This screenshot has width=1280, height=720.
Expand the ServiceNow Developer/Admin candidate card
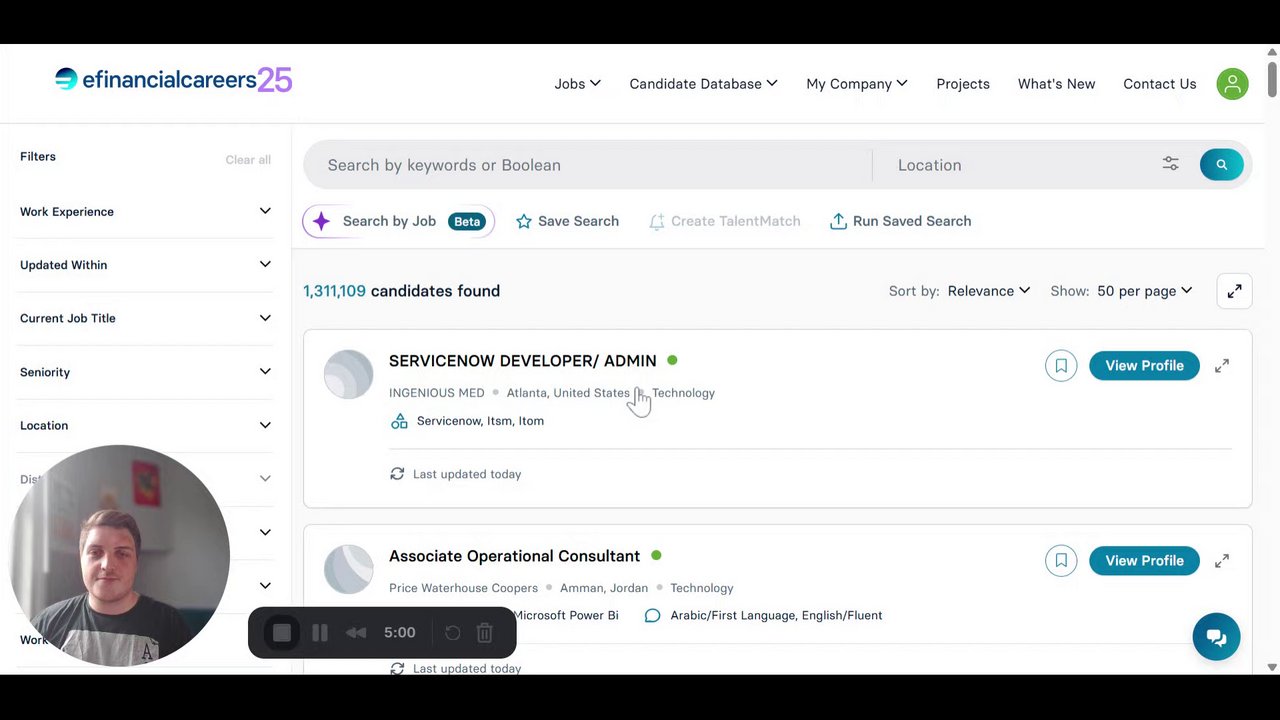point(1222,366)
